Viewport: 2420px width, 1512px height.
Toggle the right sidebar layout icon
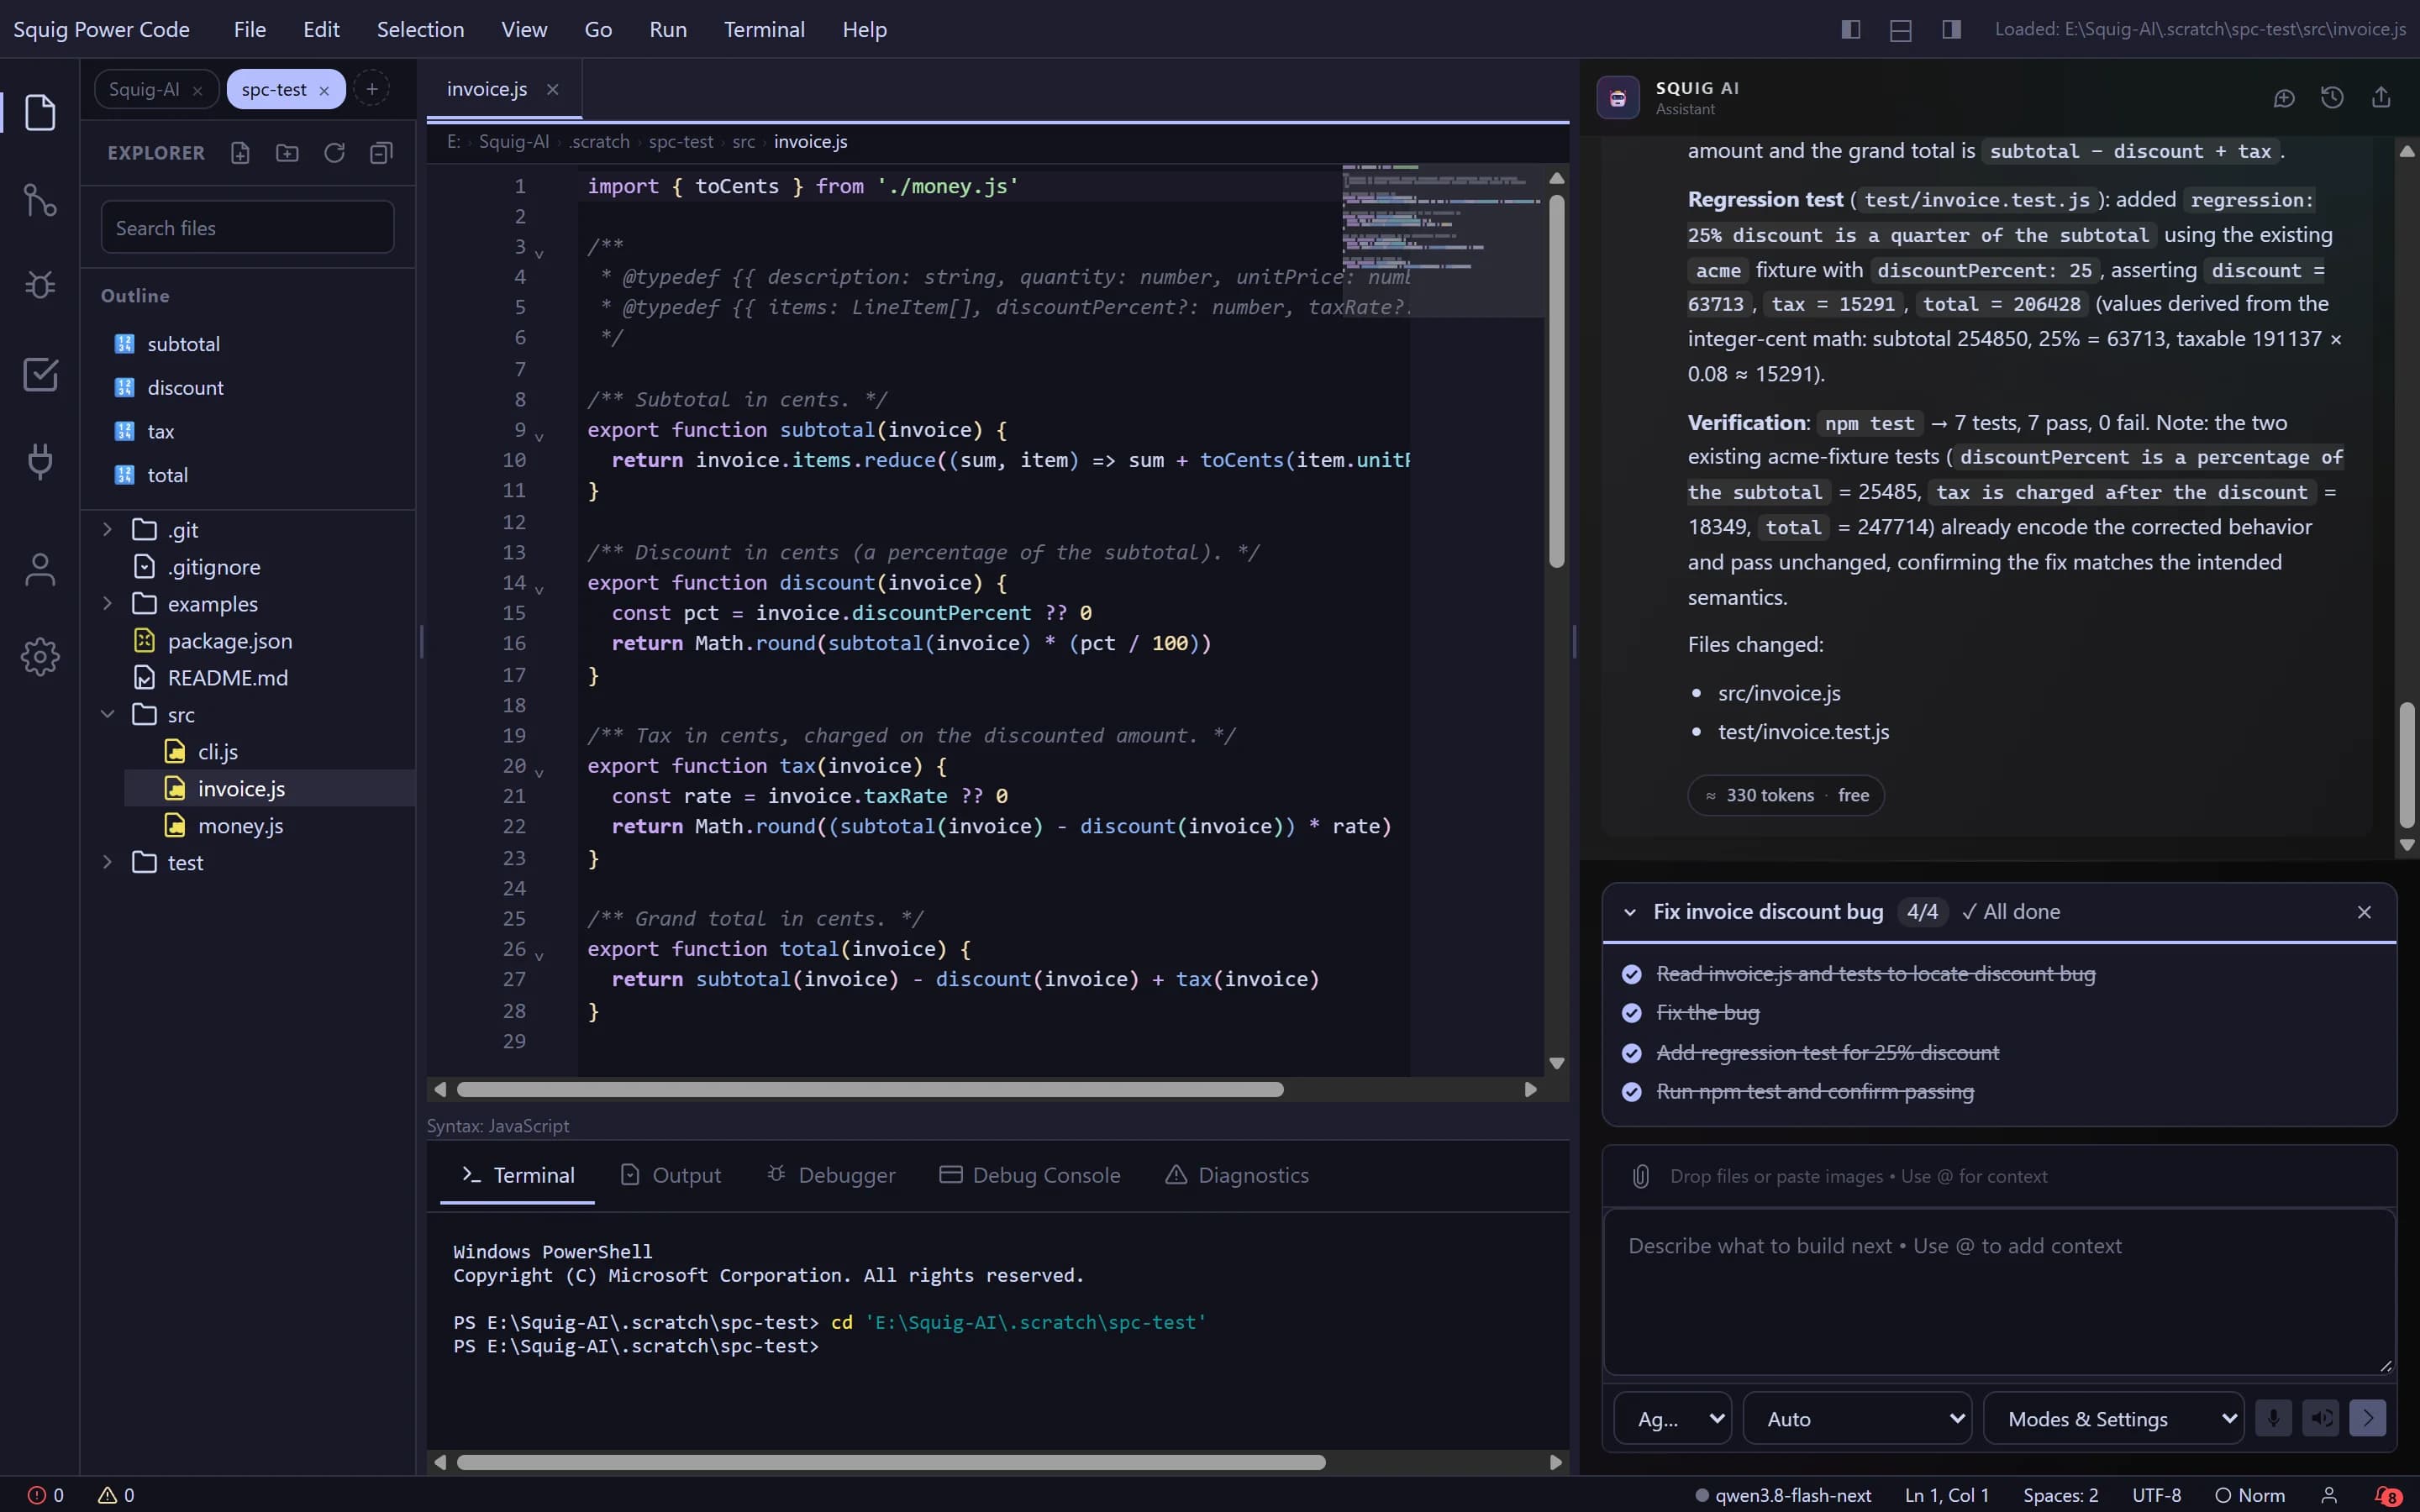[1951, 29]
